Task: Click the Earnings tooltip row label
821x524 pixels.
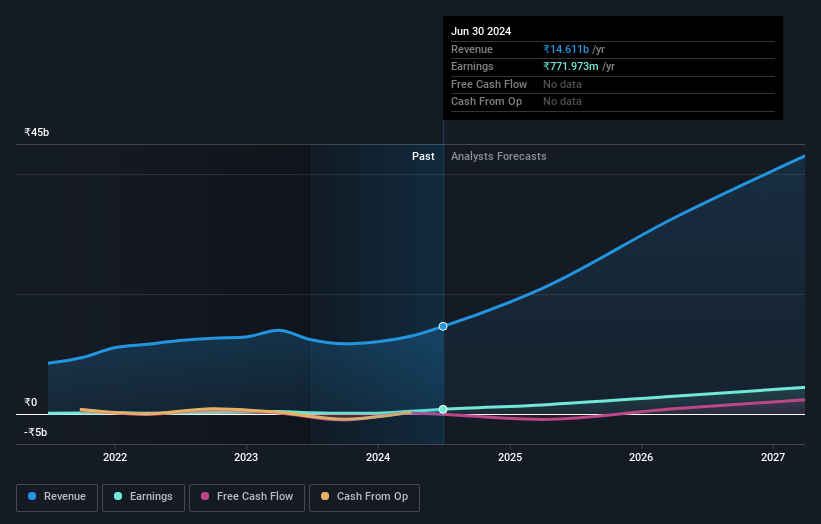Action: pyautogui.click(x=472, y=66)
